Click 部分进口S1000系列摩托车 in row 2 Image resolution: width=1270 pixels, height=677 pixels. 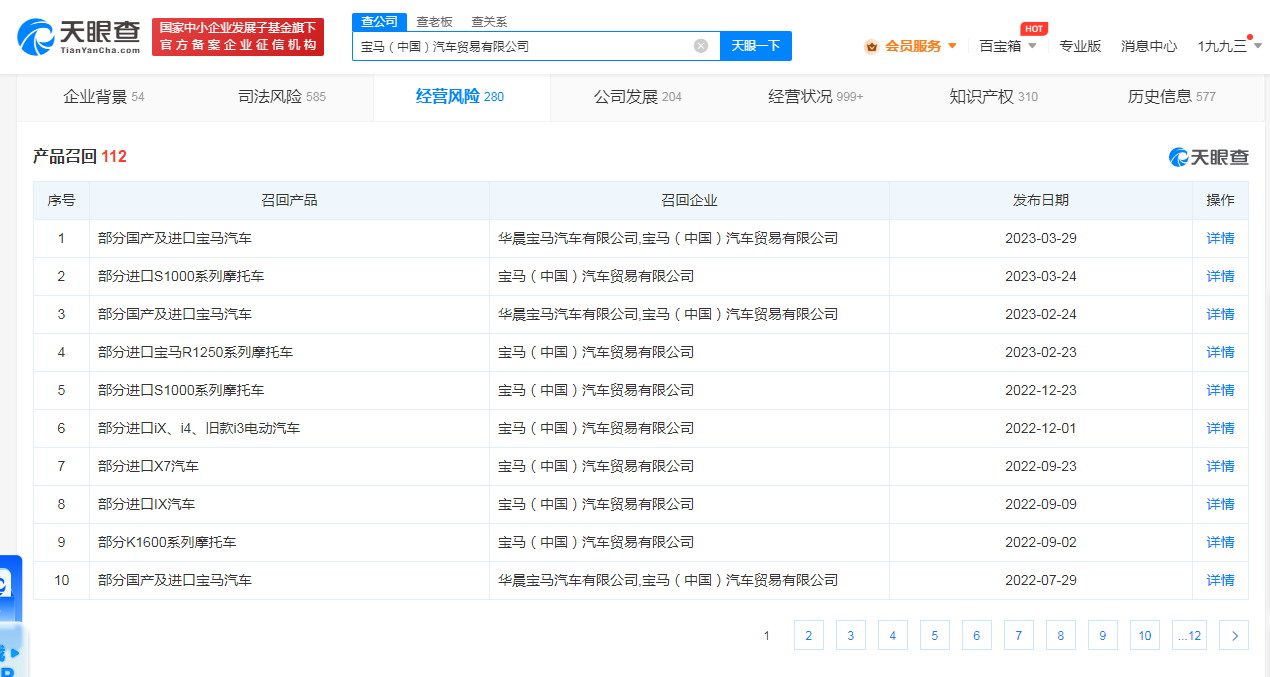[181, 276]
